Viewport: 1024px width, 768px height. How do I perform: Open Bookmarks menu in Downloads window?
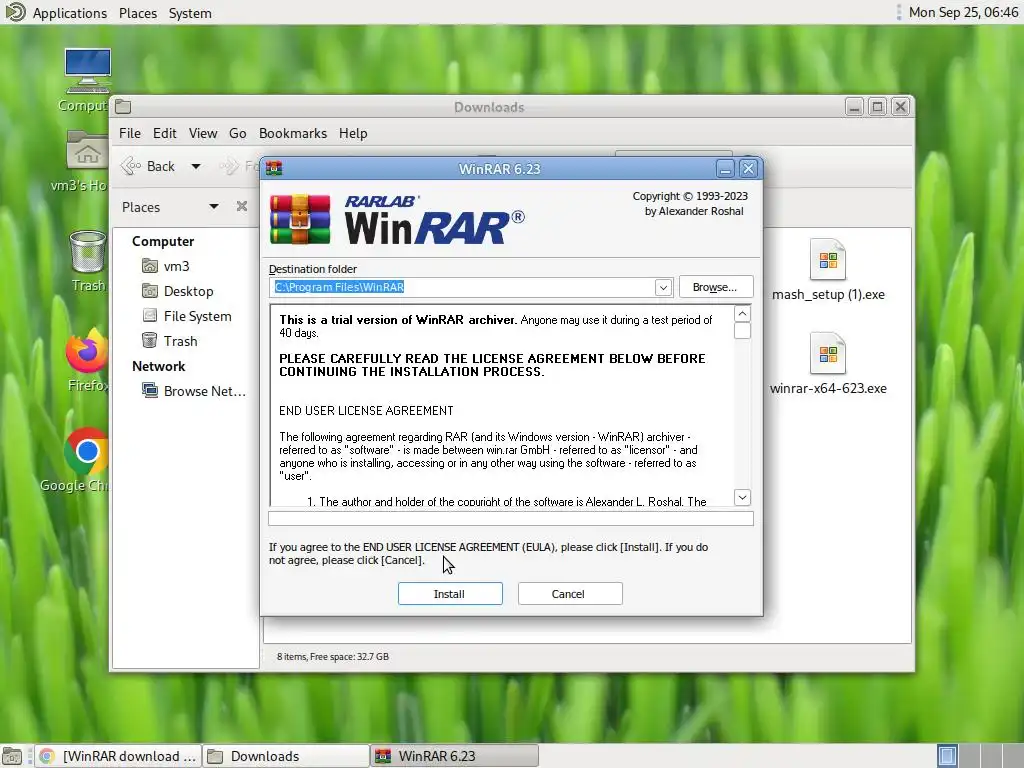[x=293, y=133]
